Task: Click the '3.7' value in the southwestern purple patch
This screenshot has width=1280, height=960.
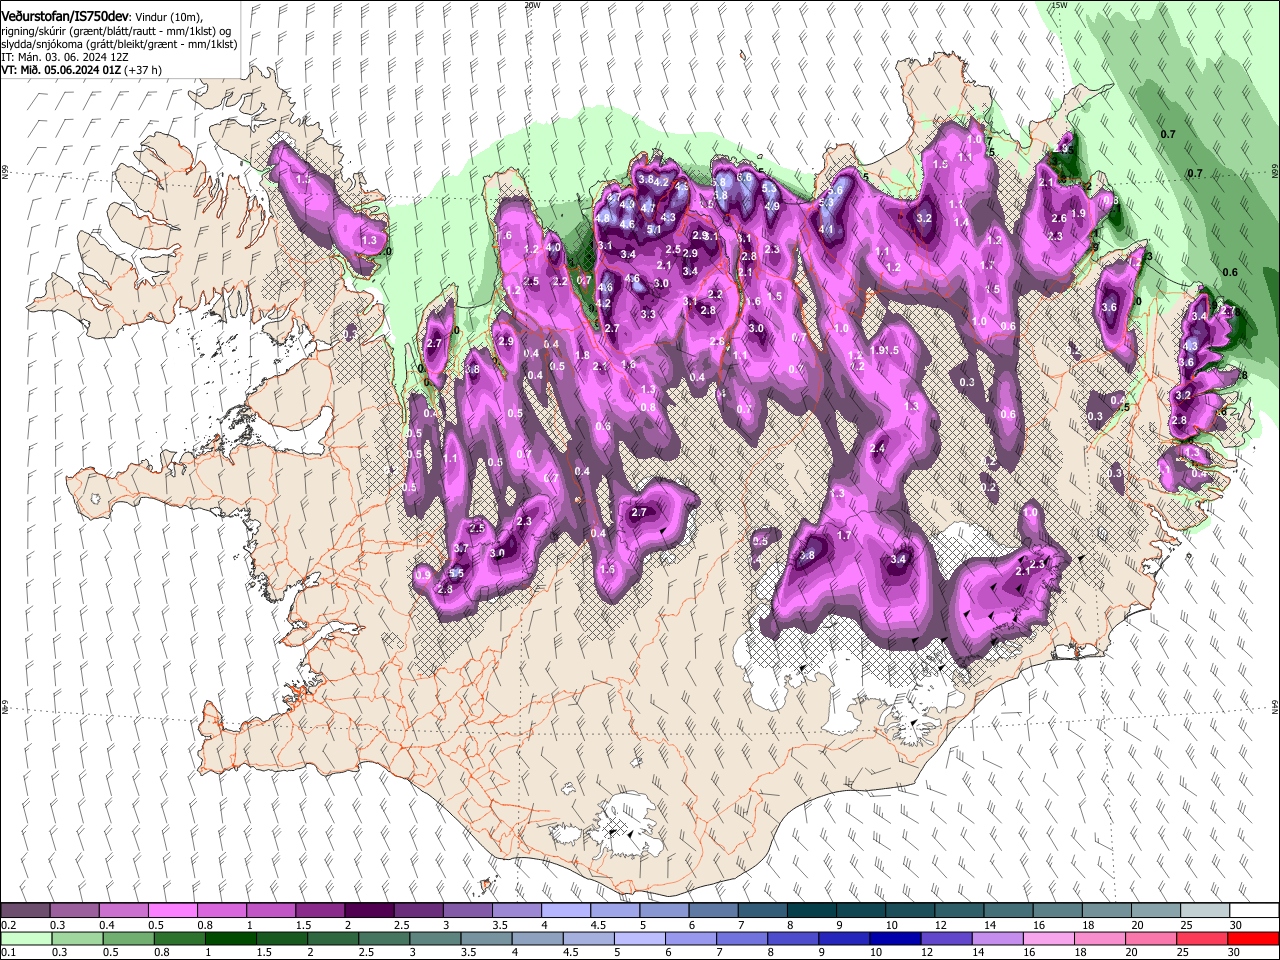Action: tap(461, 549)
